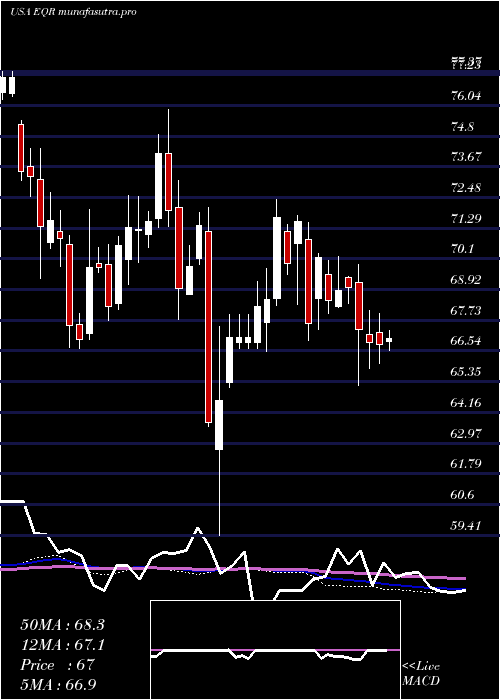Image resolution: width=500 pixels, height=700 pixels.
Task: Click the USA EQR chart title
Action: click(73, 12)
